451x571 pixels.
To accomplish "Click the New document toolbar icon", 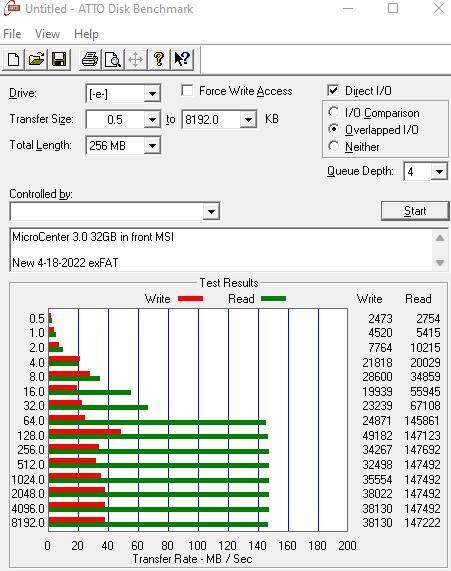I will click(x=13, y=59).
